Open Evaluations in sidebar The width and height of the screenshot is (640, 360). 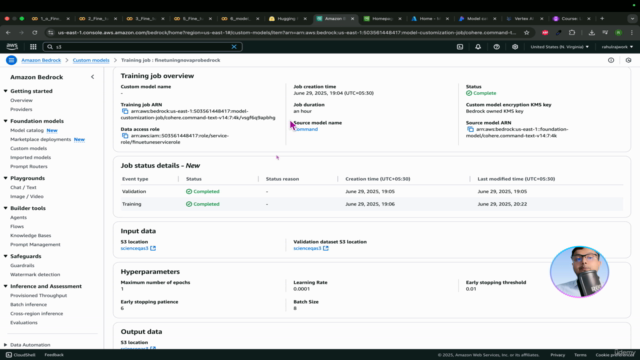coord(24,322)
